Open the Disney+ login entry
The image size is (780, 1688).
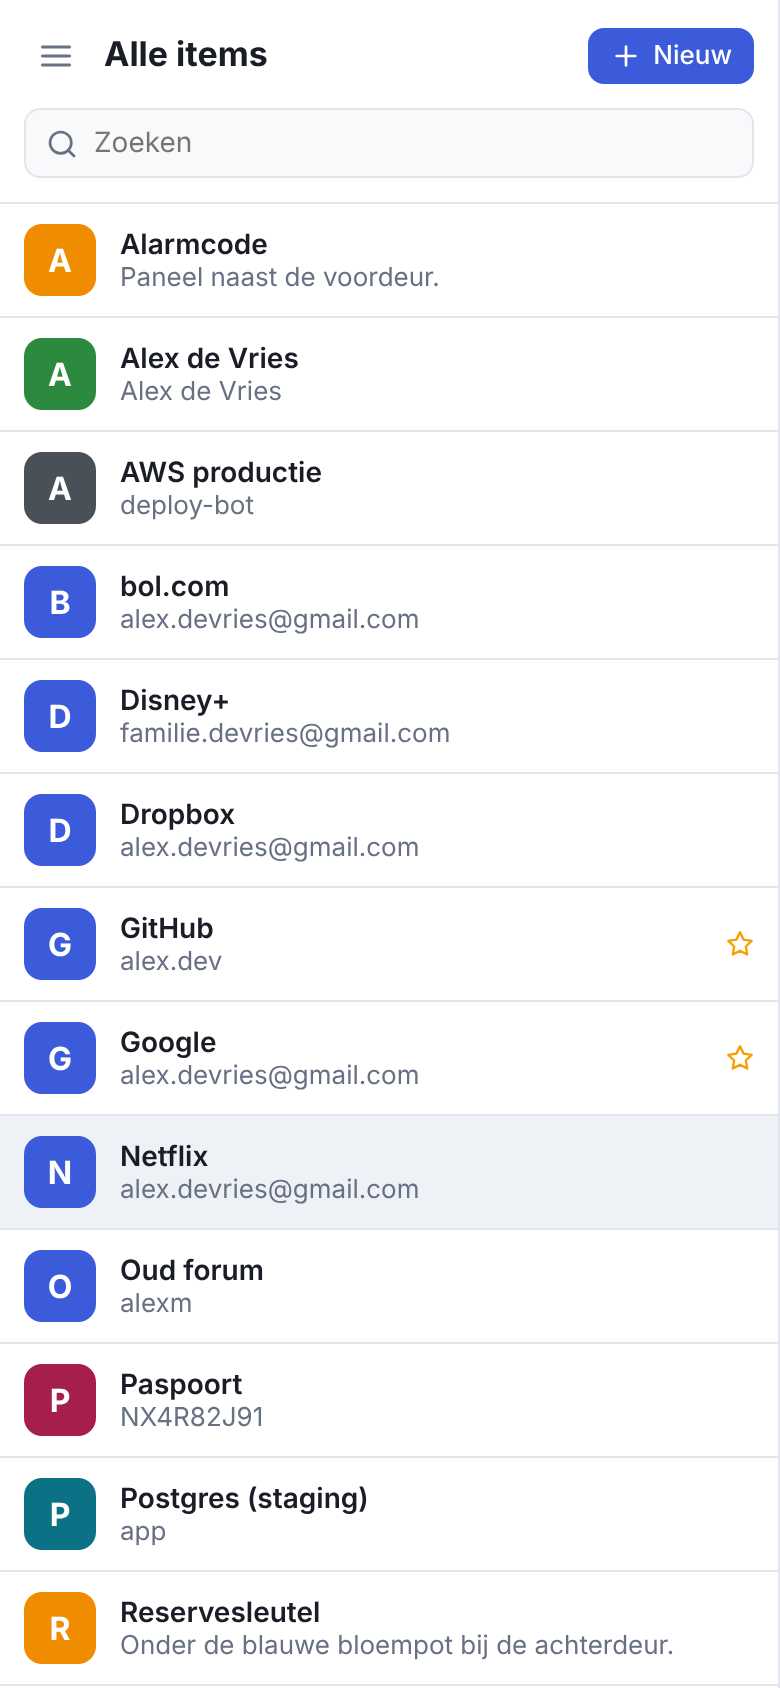390,716
